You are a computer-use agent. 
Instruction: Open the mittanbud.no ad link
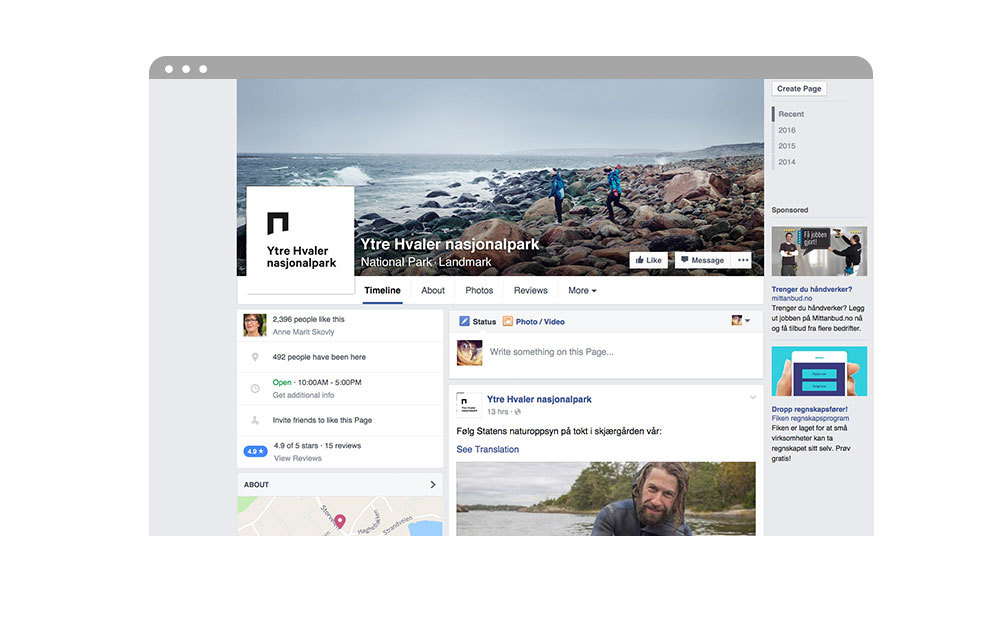(x=791, y=298)
